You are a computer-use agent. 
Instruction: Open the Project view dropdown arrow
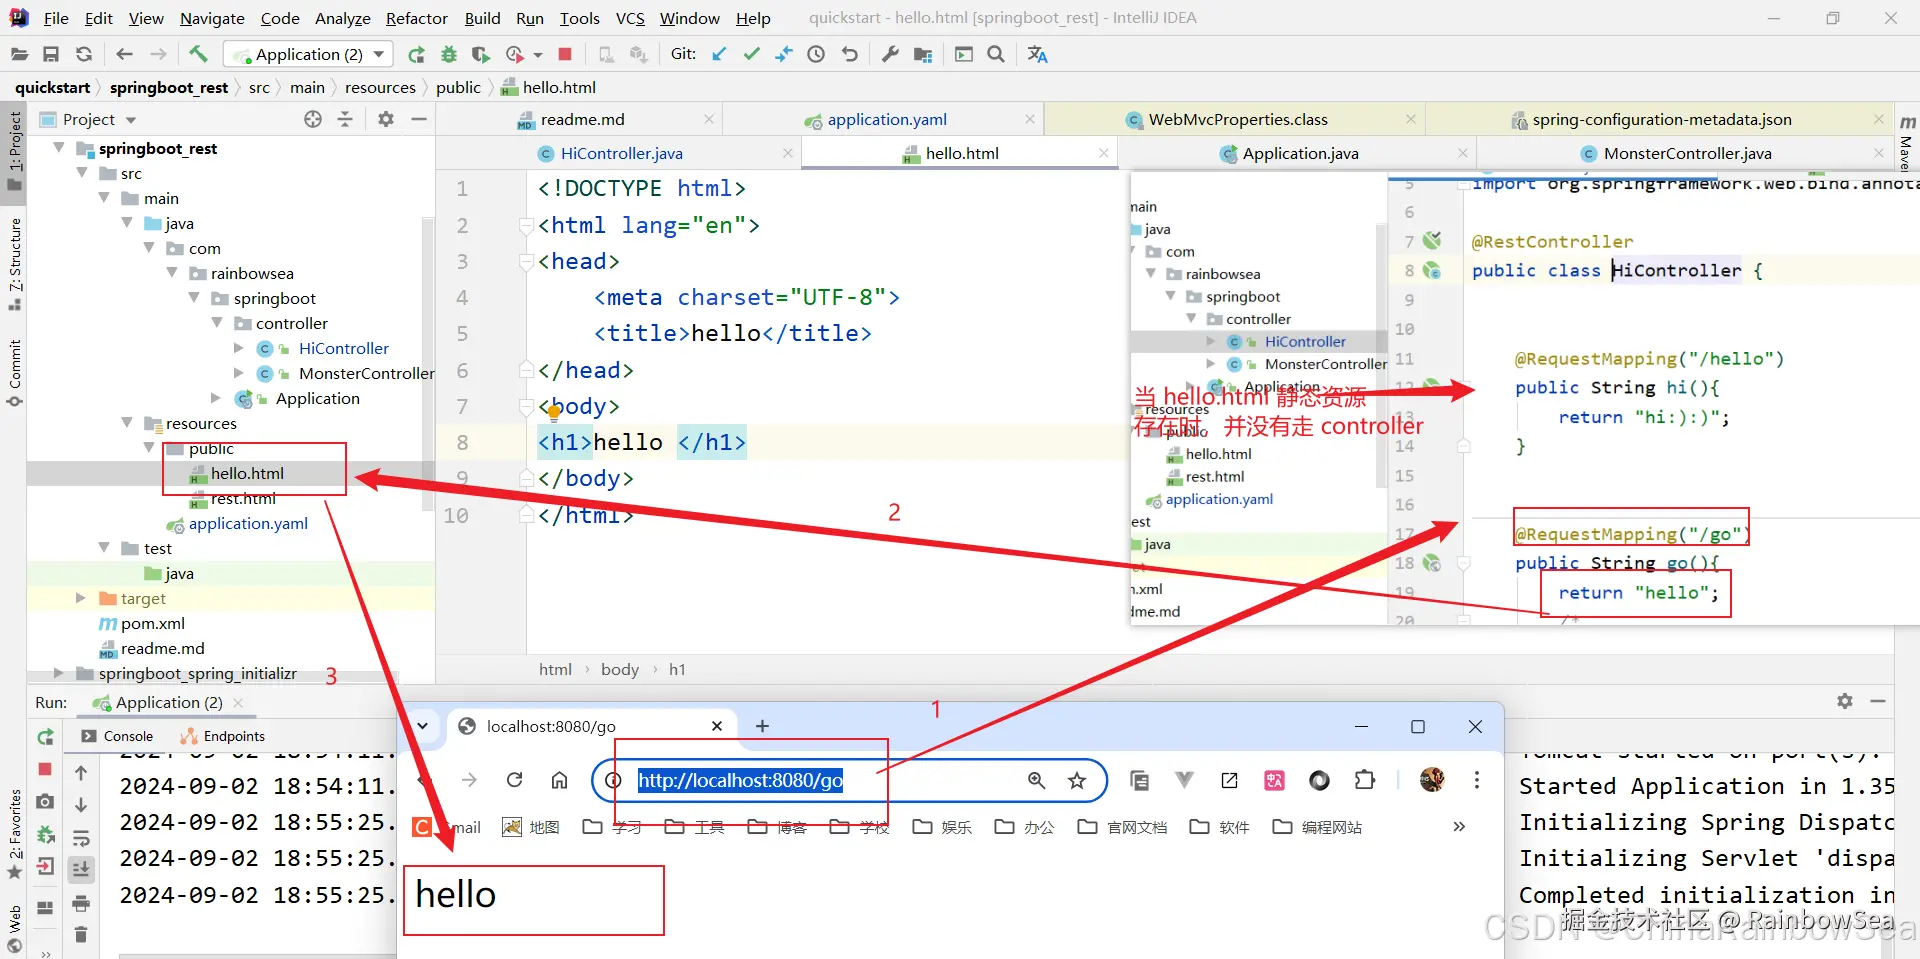(x=131, y=120)
